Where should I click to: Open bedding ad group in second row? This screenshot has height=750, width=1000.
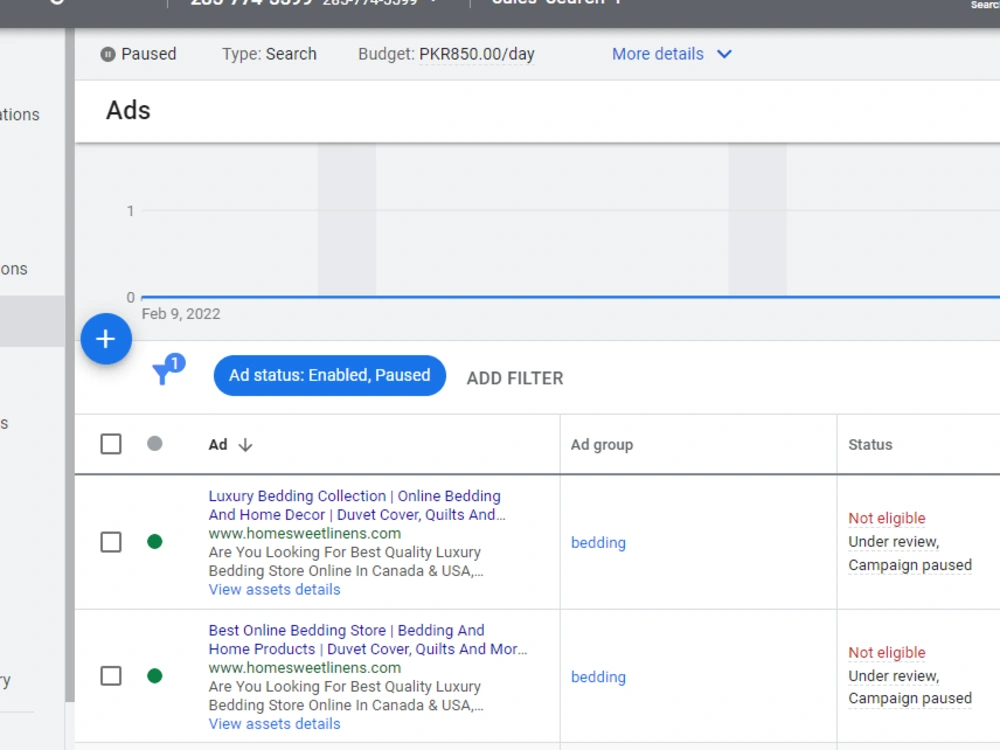pos(598,677)
